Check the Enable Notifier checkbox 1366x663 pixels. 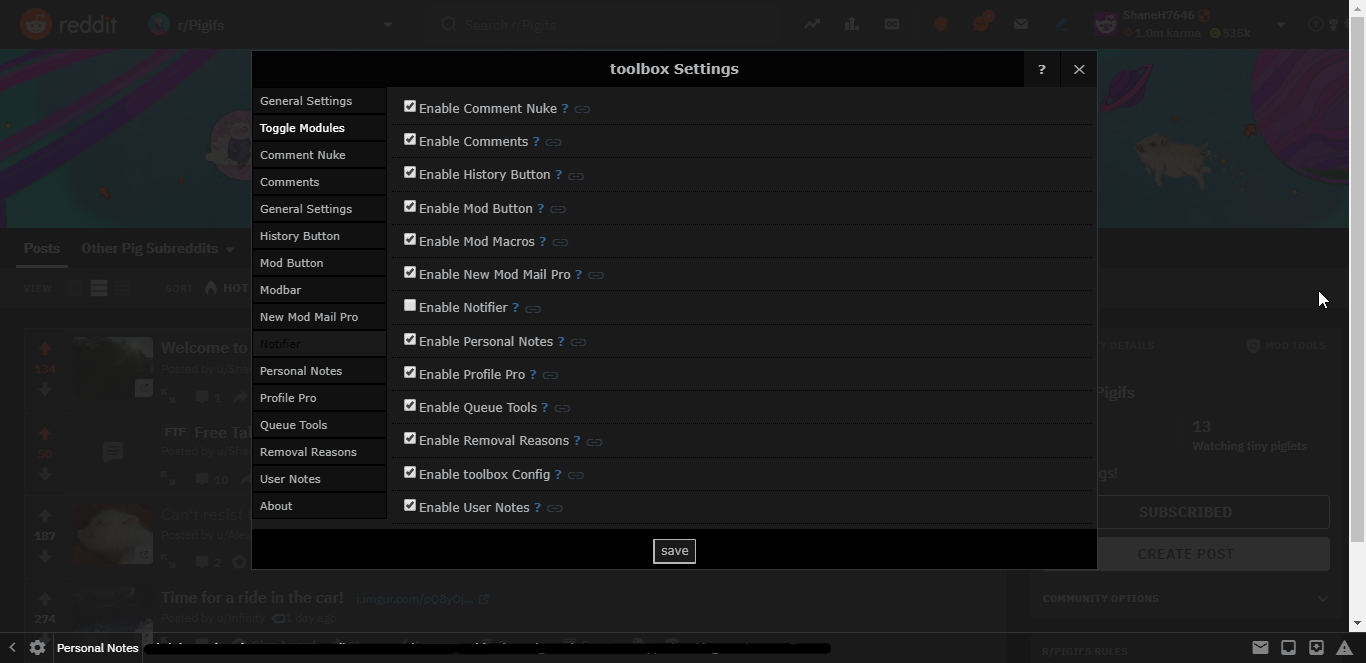[x=409, y=305]
